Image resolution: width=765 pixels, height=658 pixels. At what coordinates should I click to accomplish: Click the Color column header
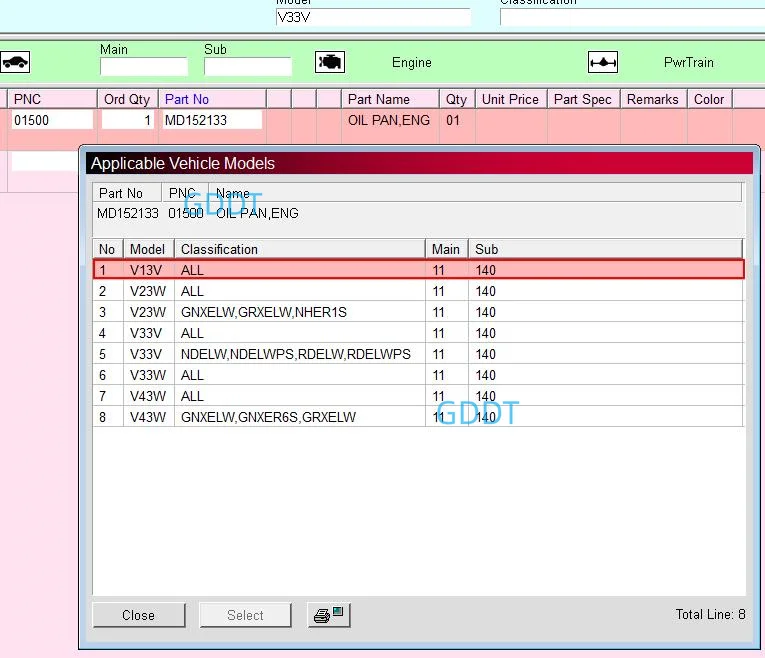point(710,99)
